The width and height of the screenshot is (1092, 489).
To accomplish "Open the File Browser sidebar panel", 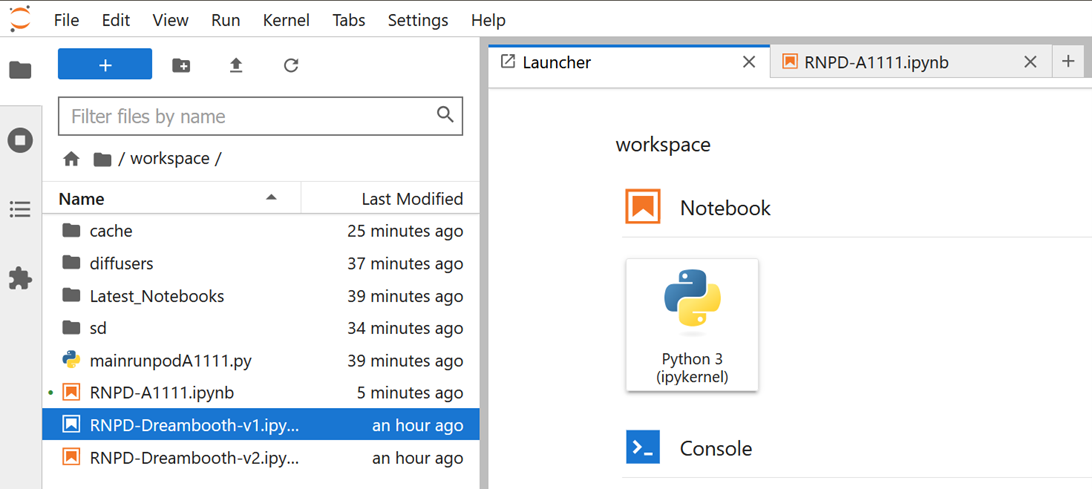I will coord(20,70).
